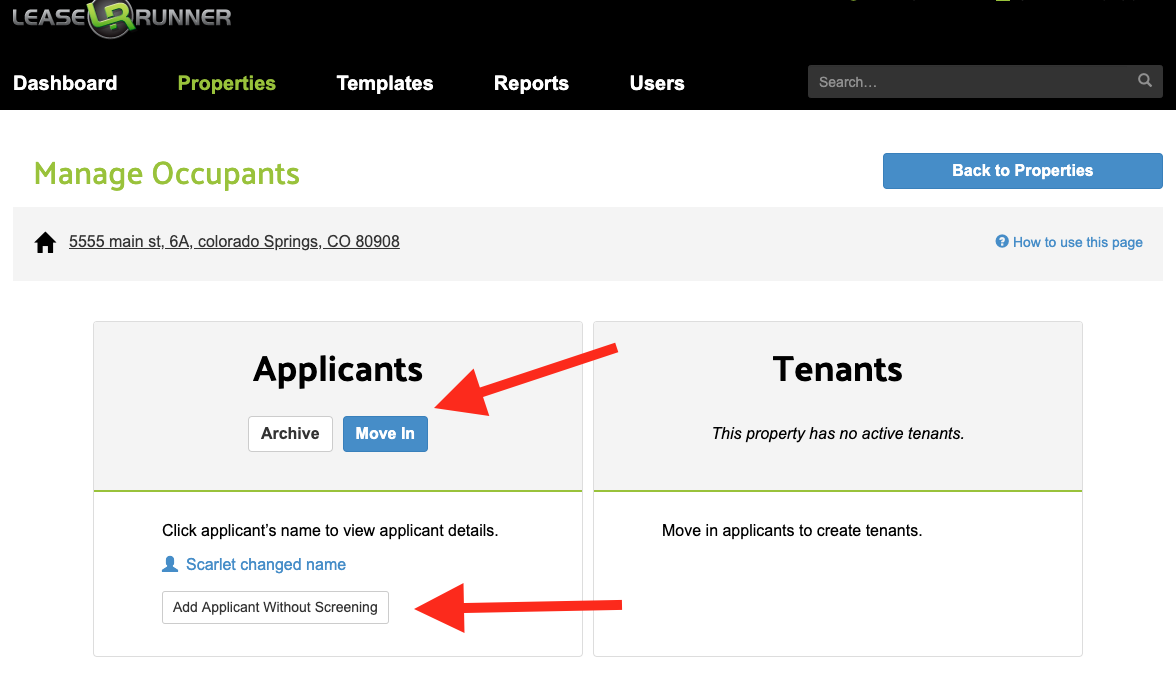Go to the Users section
Viewport: 1176px width, 688px height.
coord(656,83)
